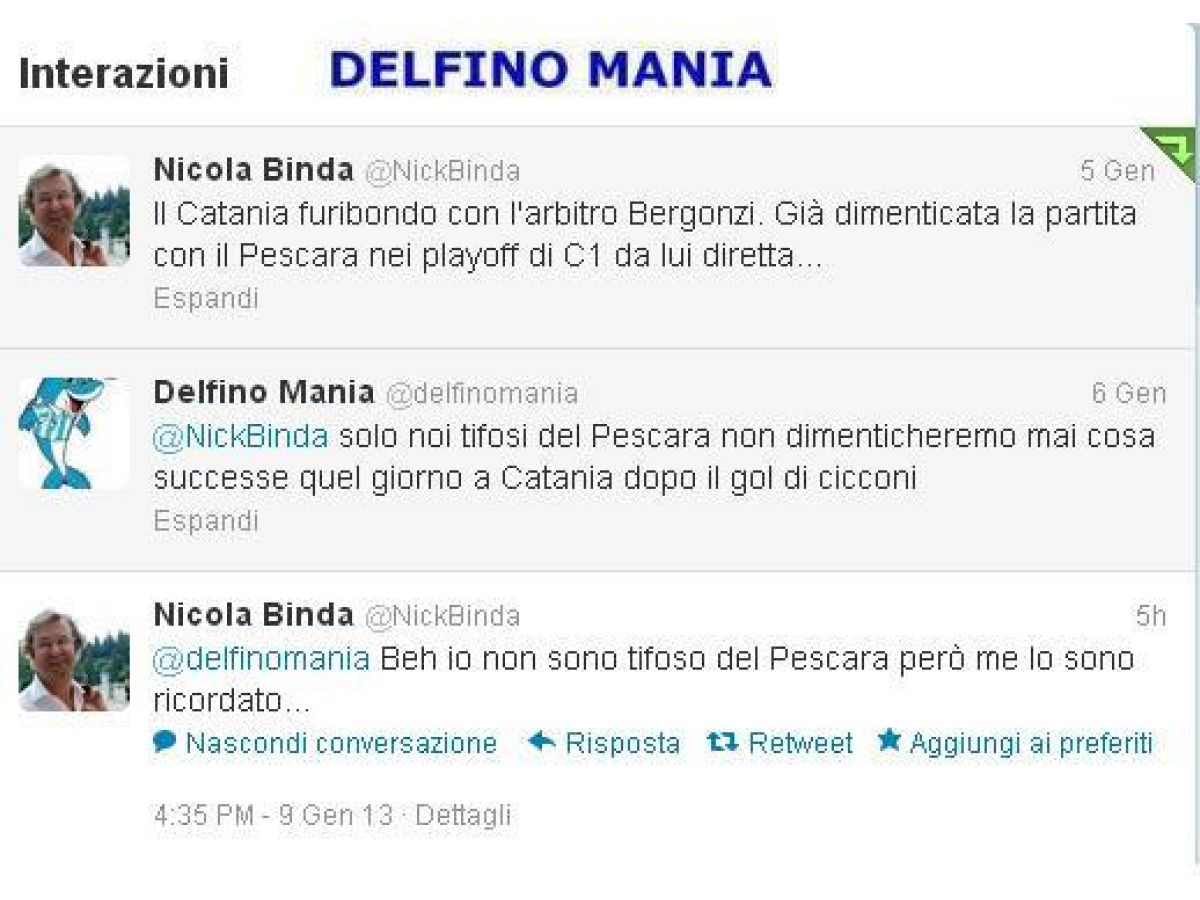Click the favorite star icon
The image size is (1200, 900).
(888, 741)
